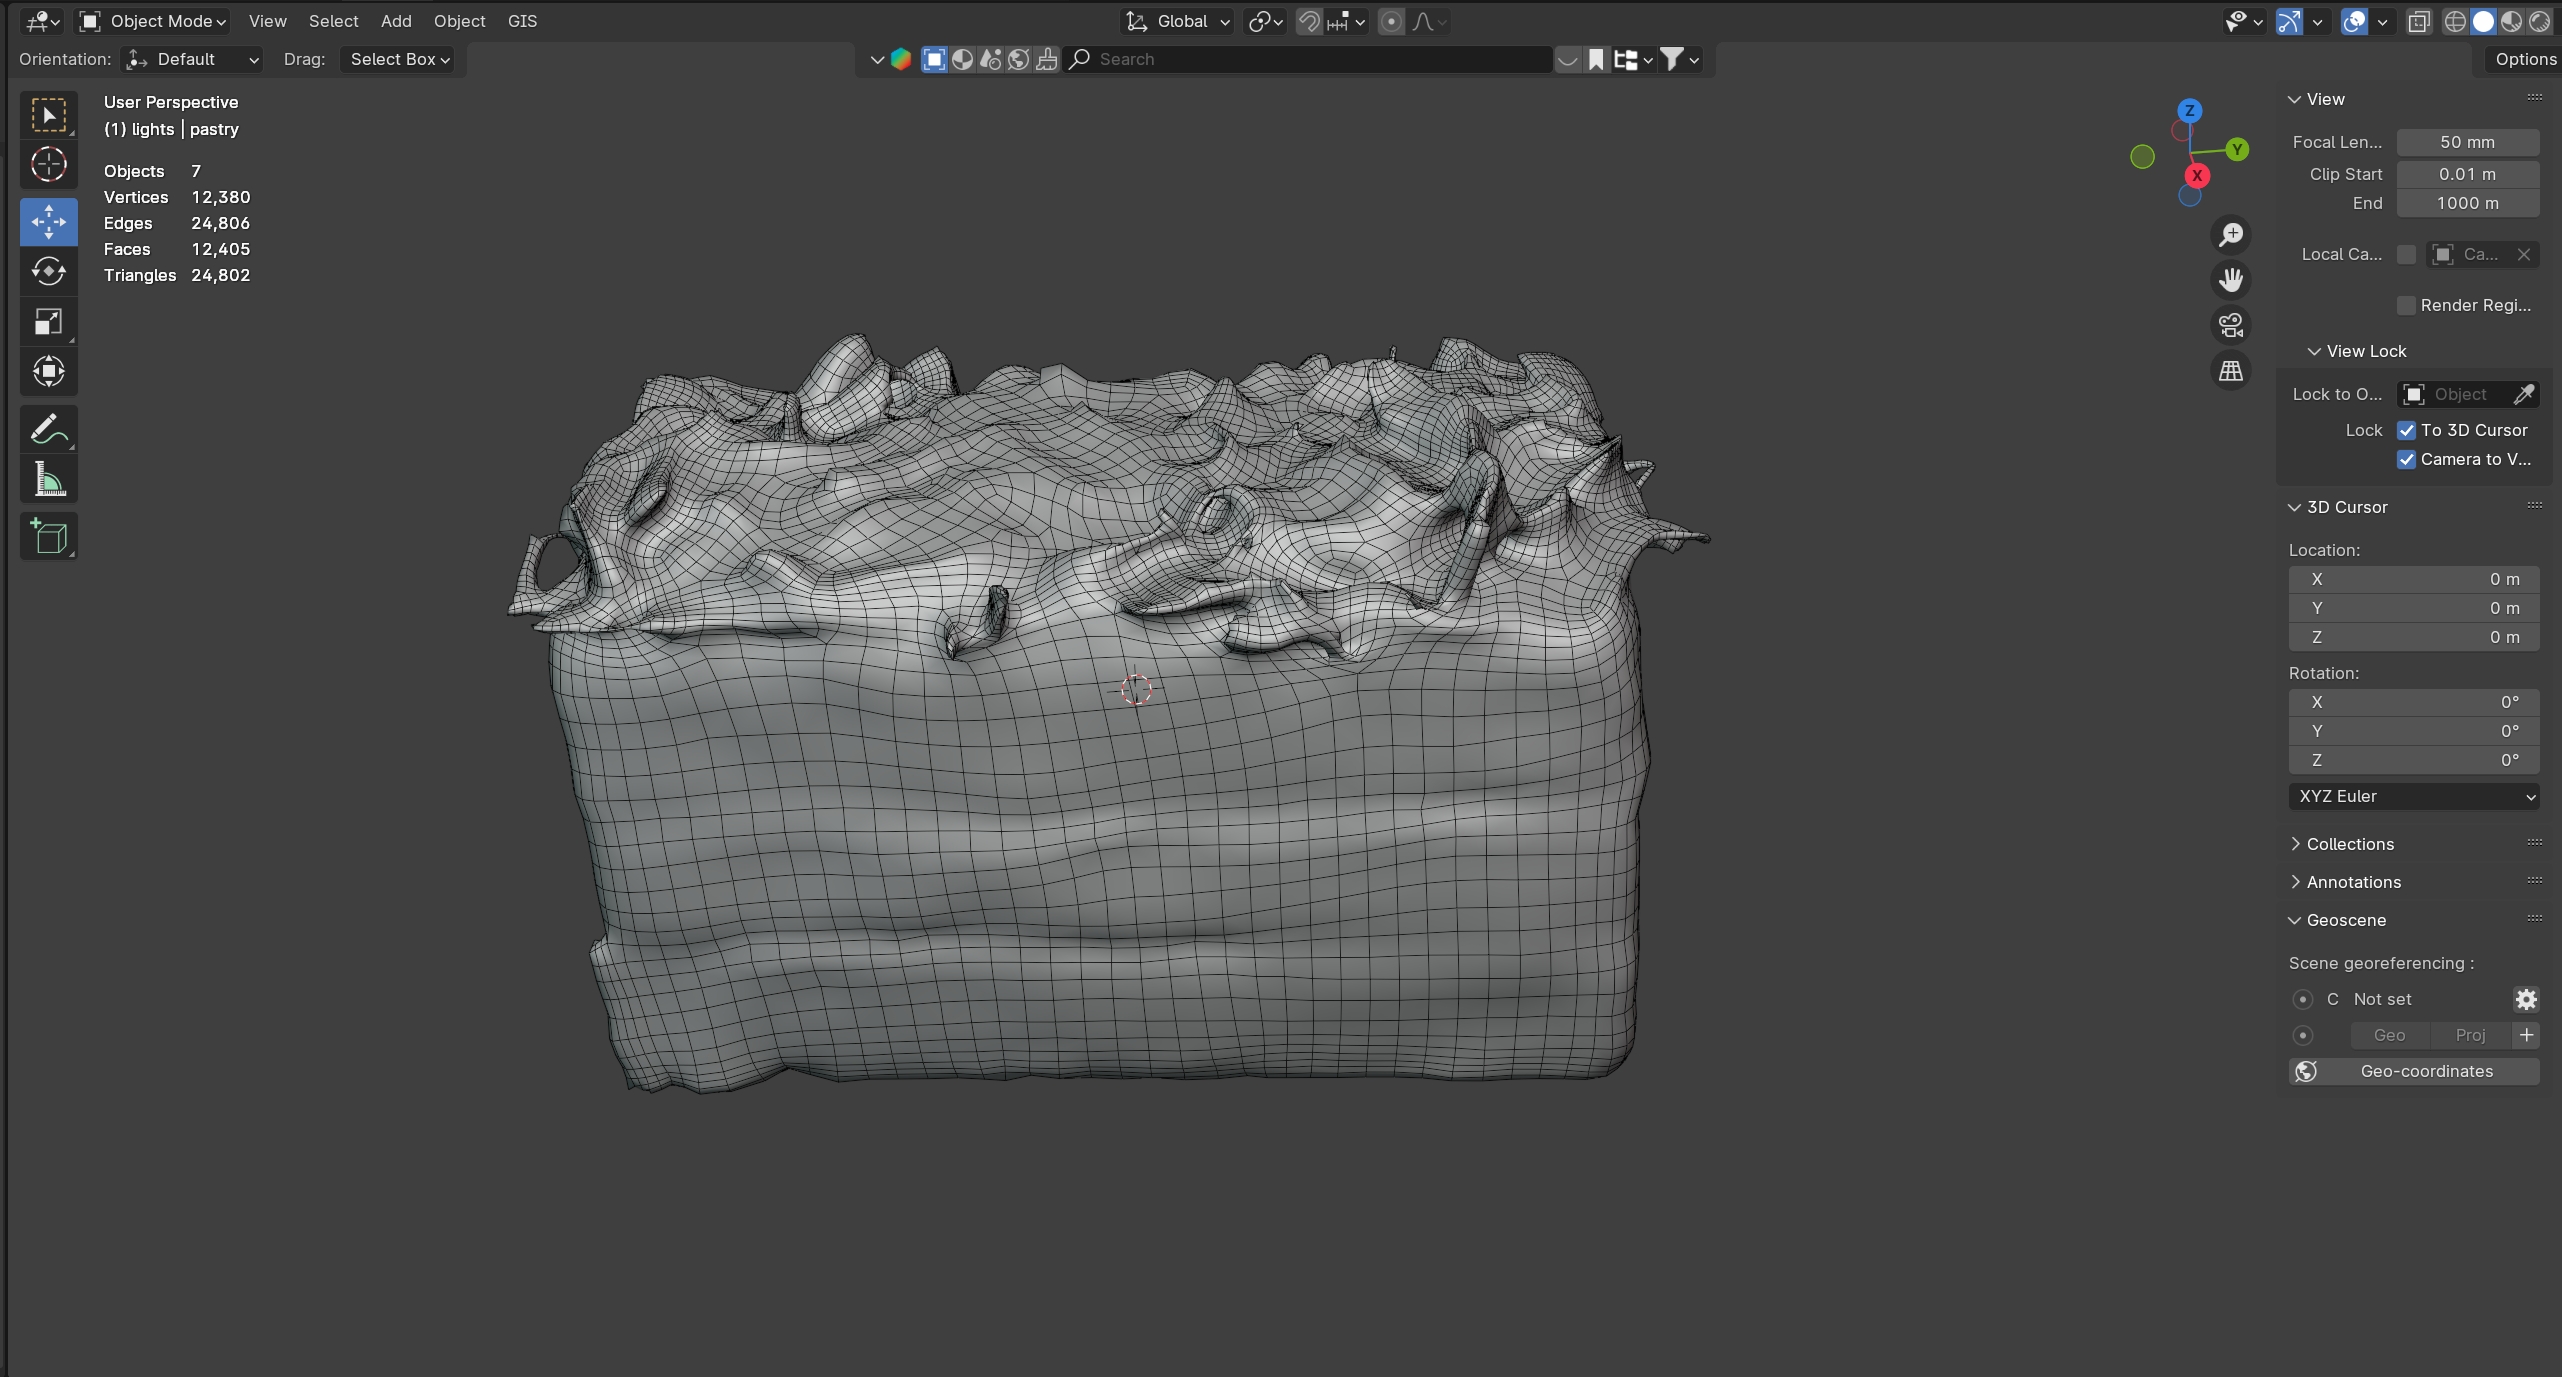This screenshot has width=2562, height=1377.
Task: Open the GIS menu
Action: click(522, 21)
